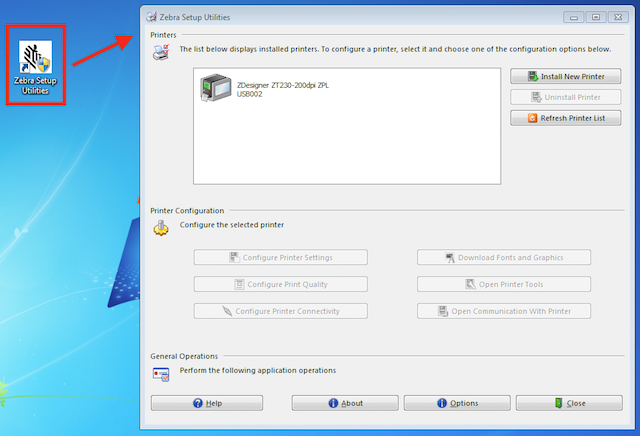Open the About dialog

pyautogui.click(x=345, y=403)
